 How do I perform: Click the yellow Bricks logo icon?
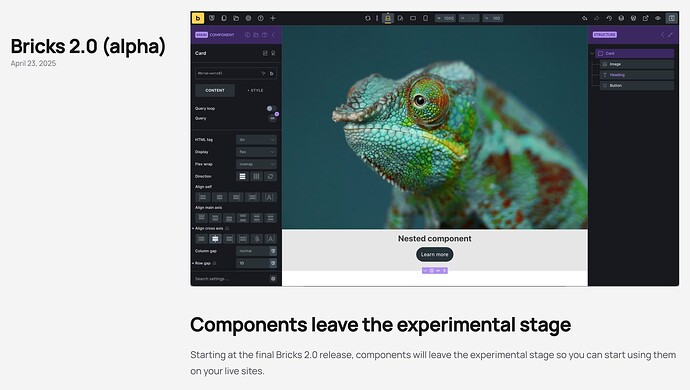[x=198, y=18]
